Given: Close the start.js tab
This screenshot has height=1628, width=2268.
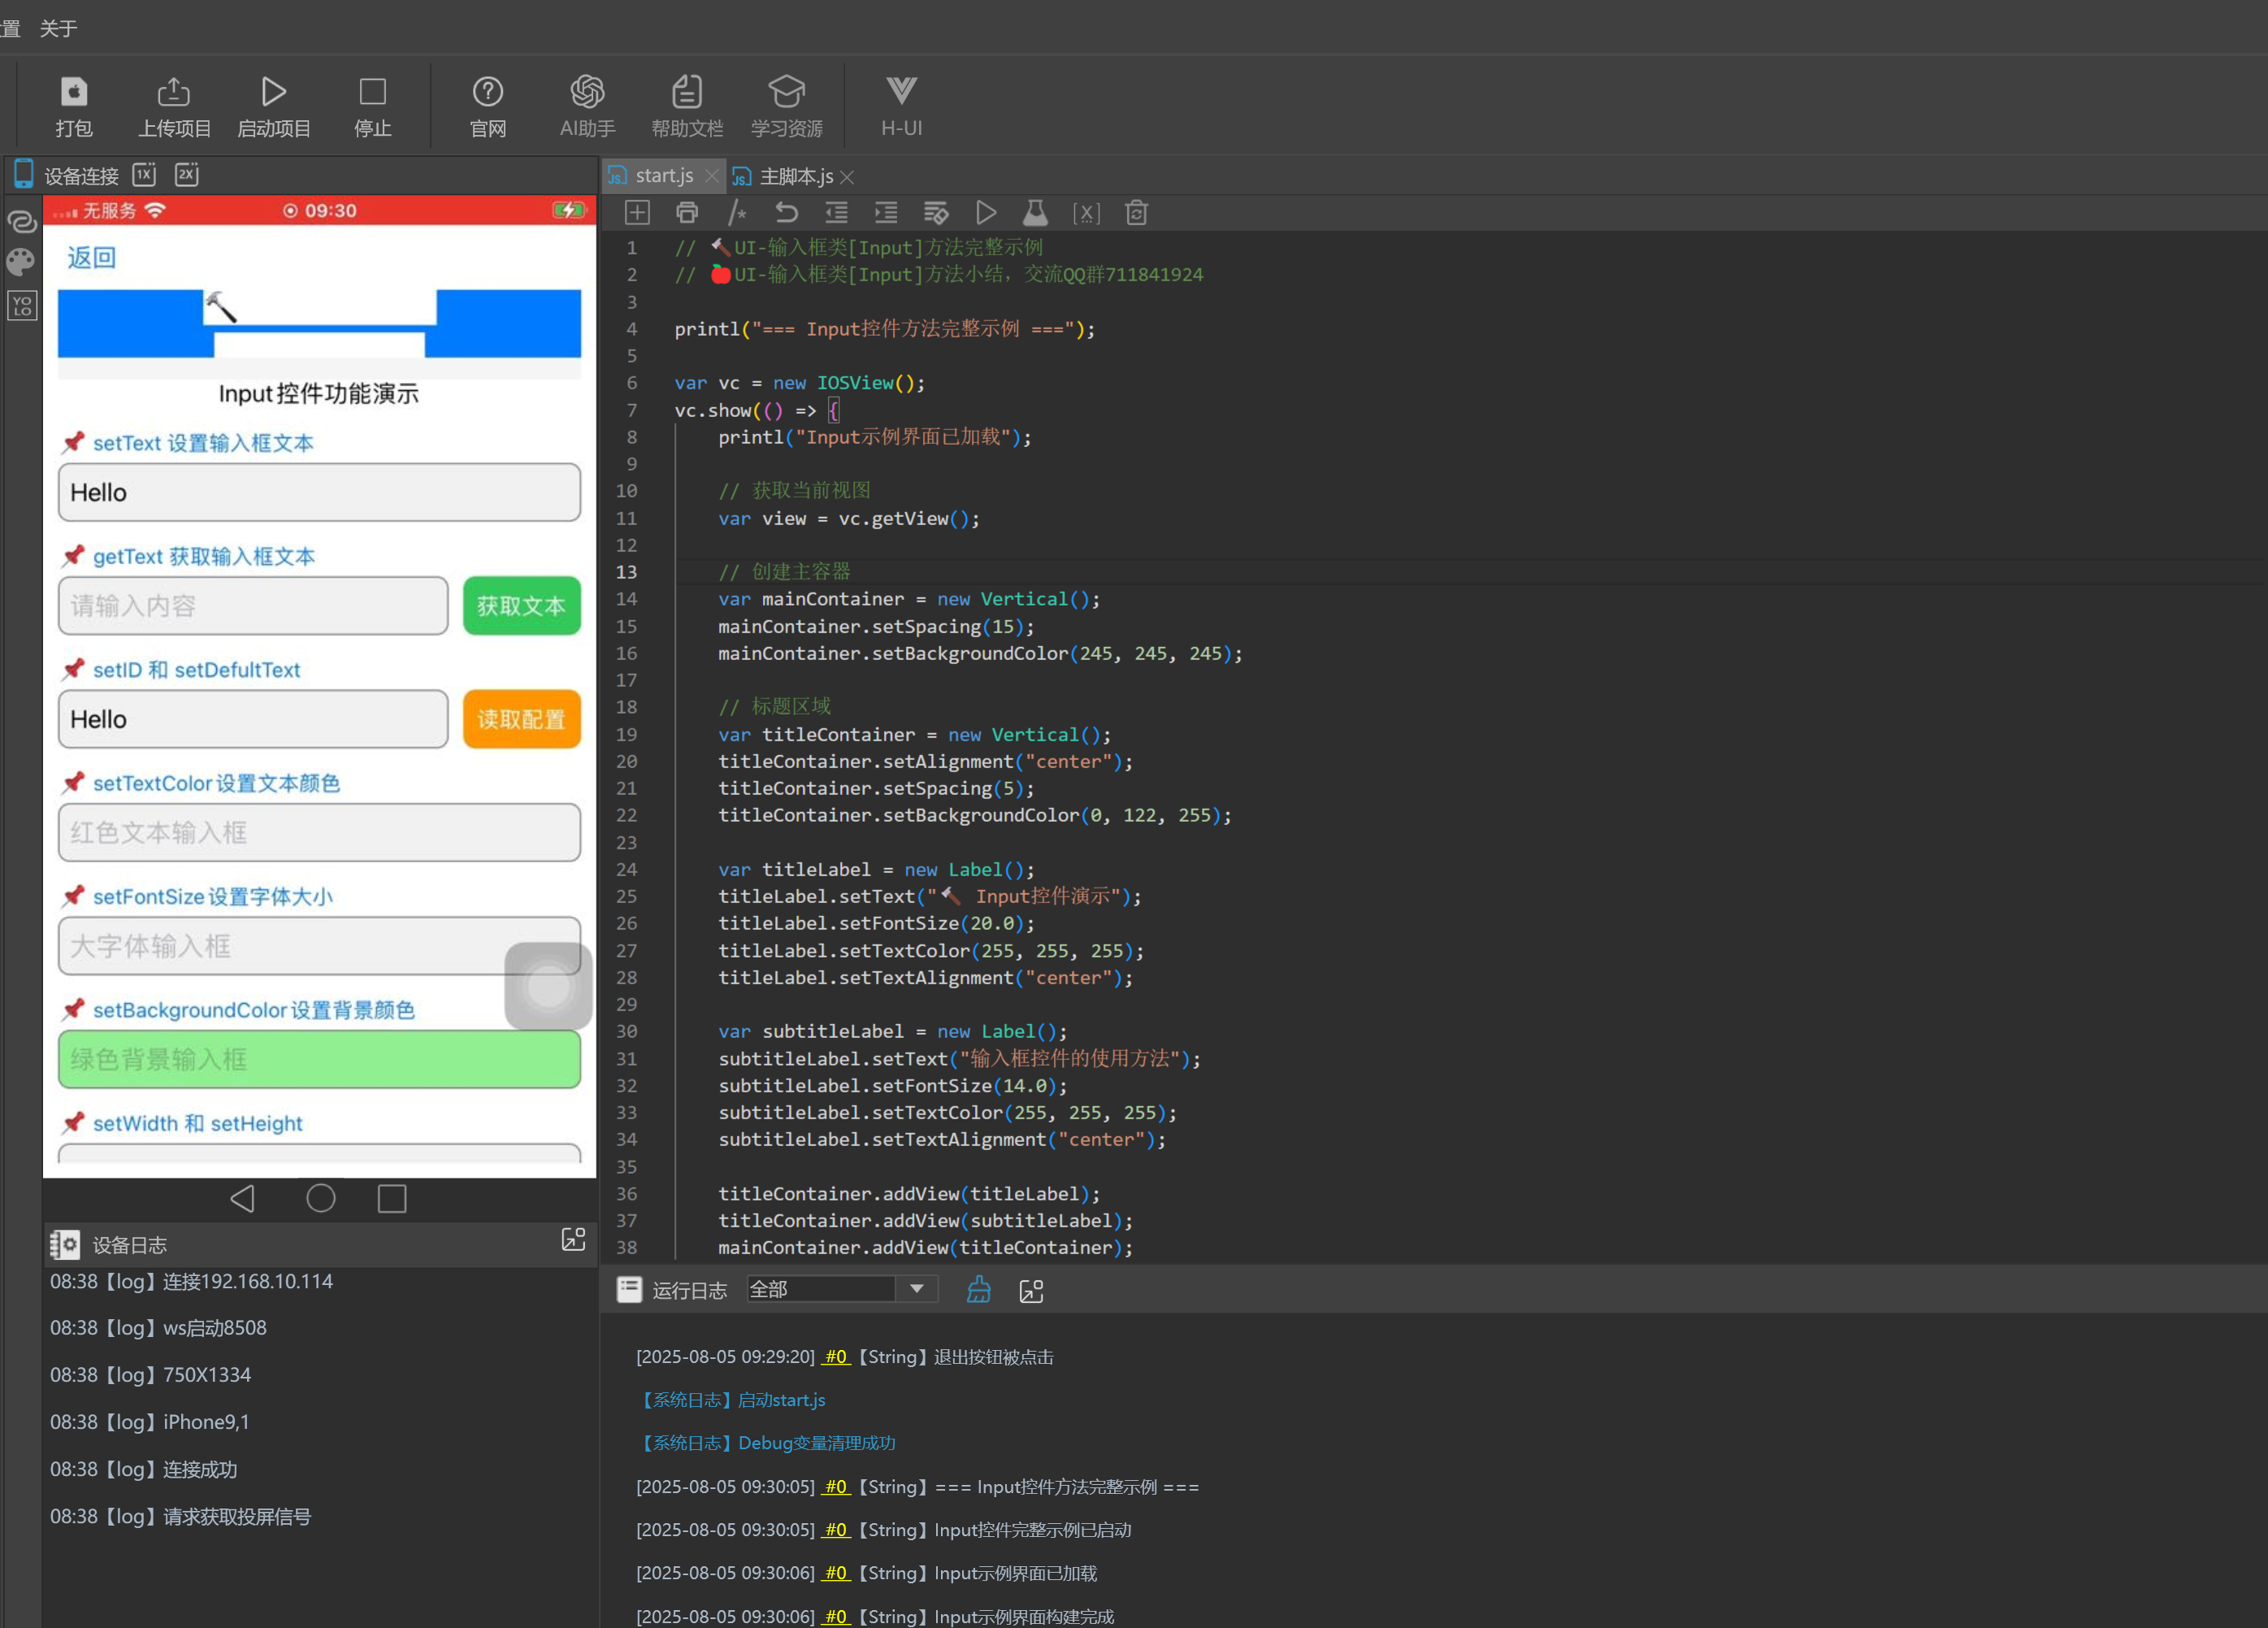Looking at the screenshot, I should point(712,177).
